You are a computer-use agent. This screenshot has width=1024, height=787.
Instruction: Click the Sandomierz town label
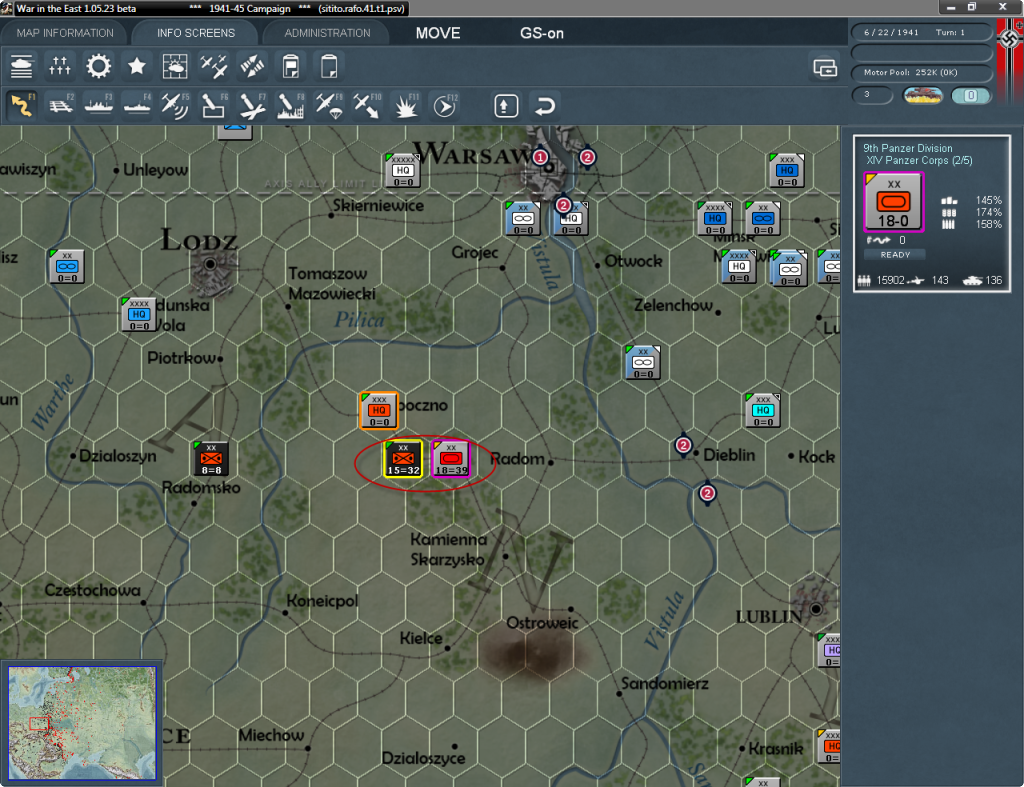tap(665, 684)
